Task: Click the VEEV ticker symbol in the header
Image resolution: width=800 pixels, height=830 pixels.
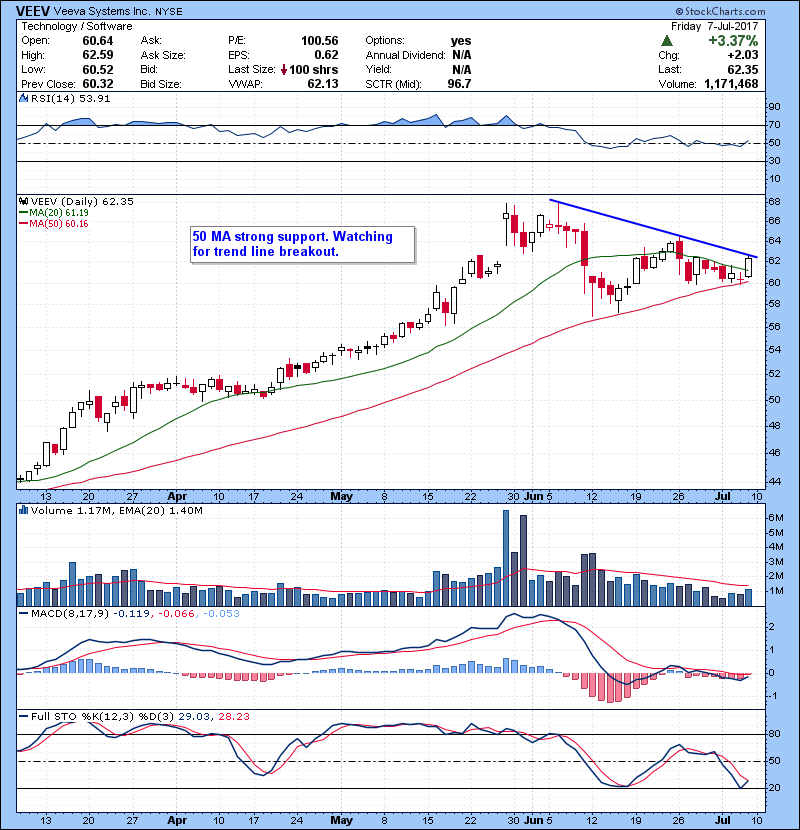Action: (x=33, y=11)
